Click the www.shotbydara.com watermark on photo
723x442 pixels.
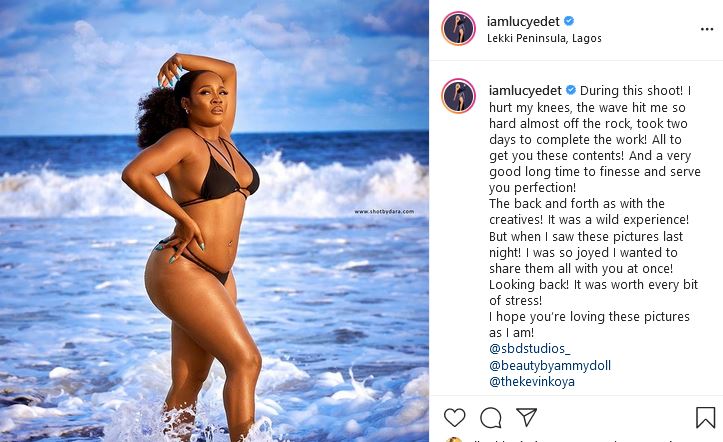(384, 212)
